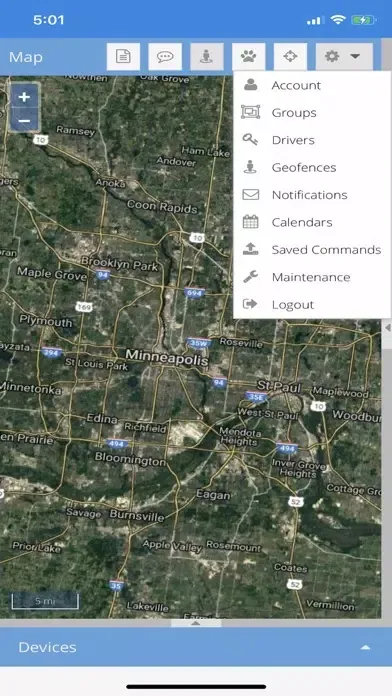
Task: Open the settings gear dropdown
Action: pos(344,56)
